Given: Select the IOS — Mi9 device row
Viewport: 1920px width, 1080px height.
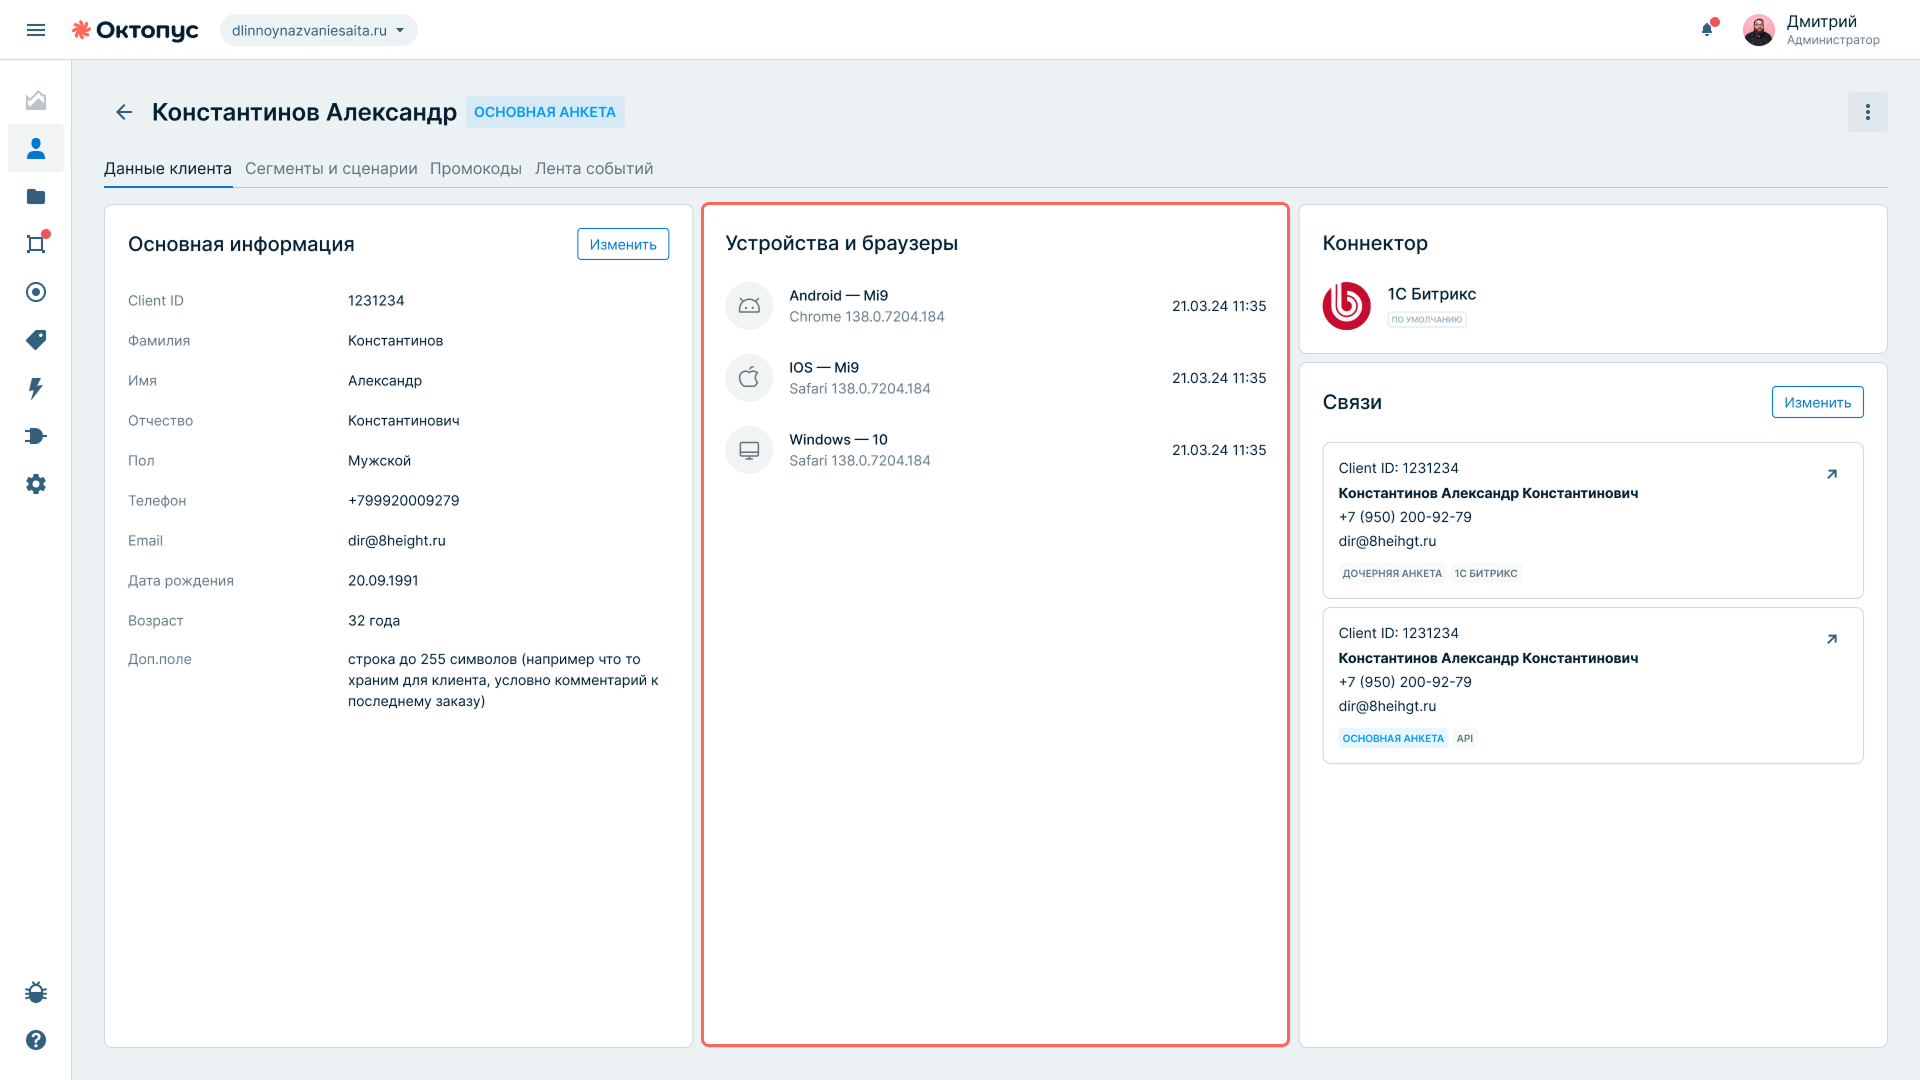Looking at the screenshot, I should (995, 378).
